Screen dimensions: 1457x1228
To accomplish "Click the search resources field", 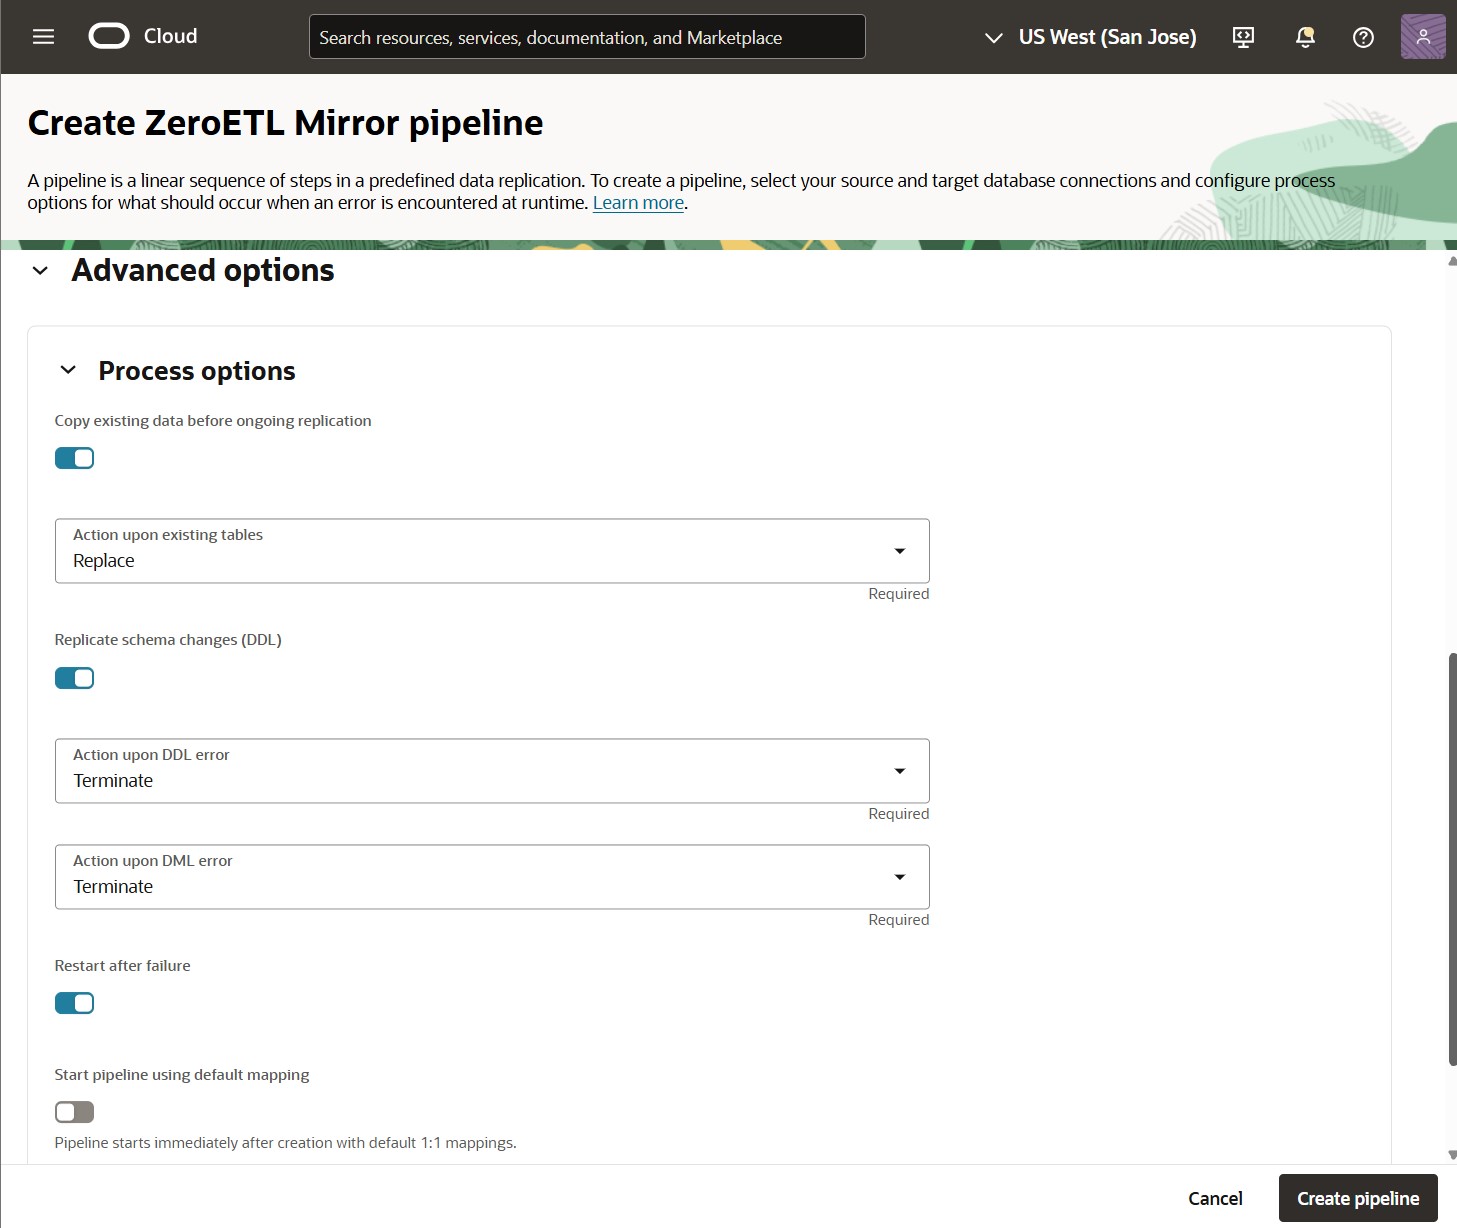I will tap(587, 36).
